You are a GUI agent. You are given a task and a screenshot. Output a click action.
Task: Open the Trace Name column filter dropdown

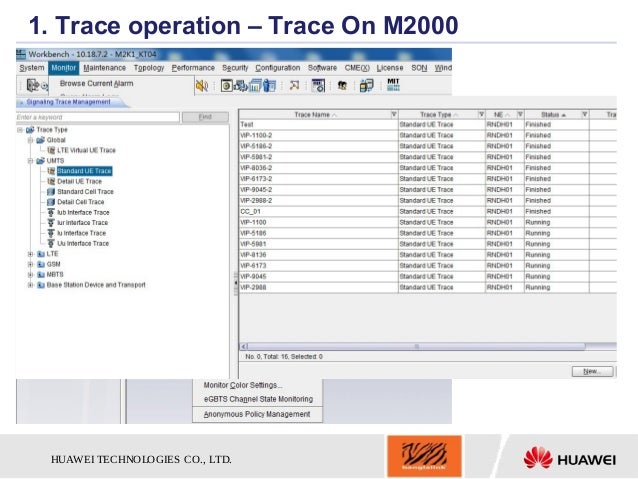(394, 114)
